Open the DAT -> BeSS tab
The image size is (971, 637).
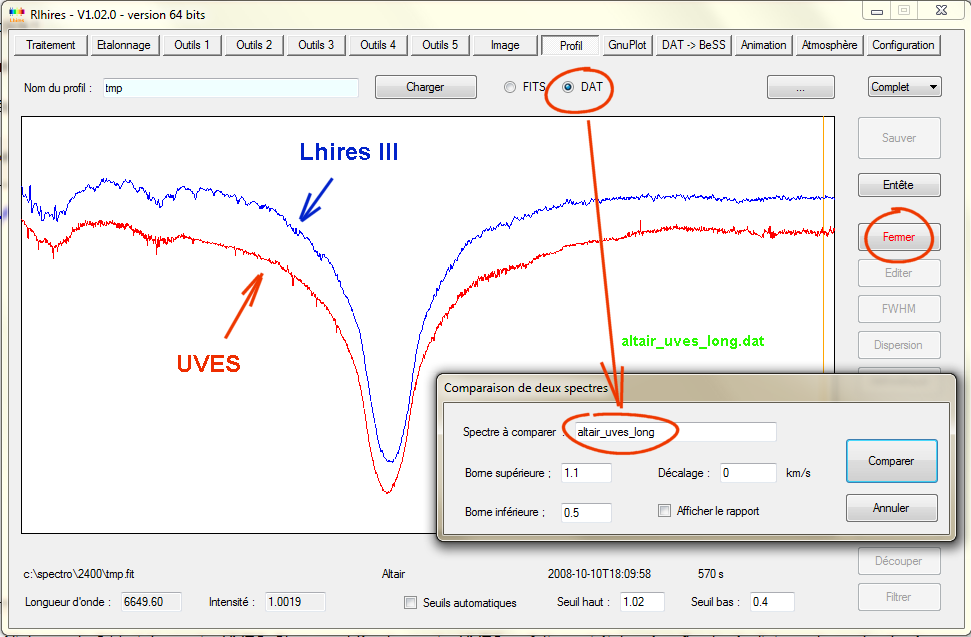coord(694,45)
